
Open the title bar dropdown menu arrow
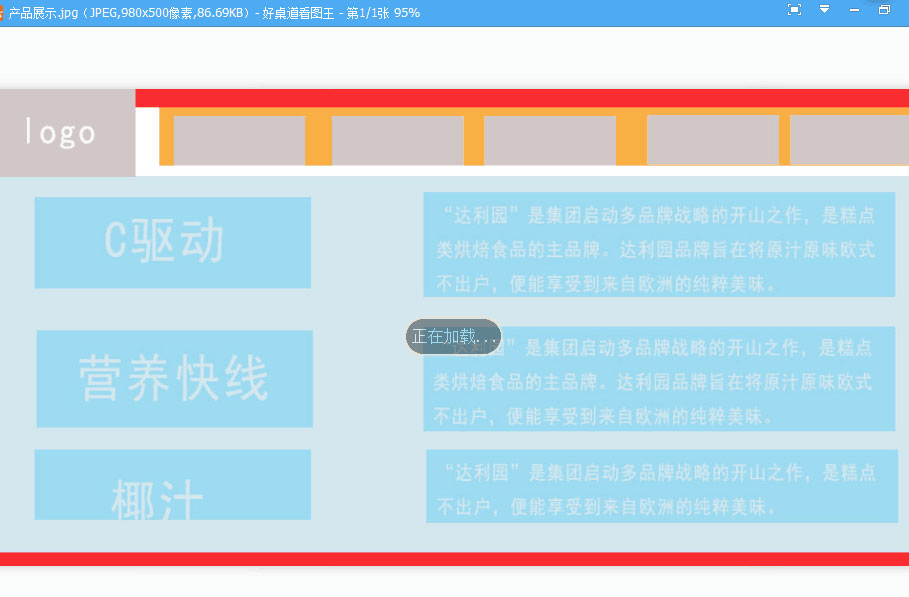[x=824, y=9]
